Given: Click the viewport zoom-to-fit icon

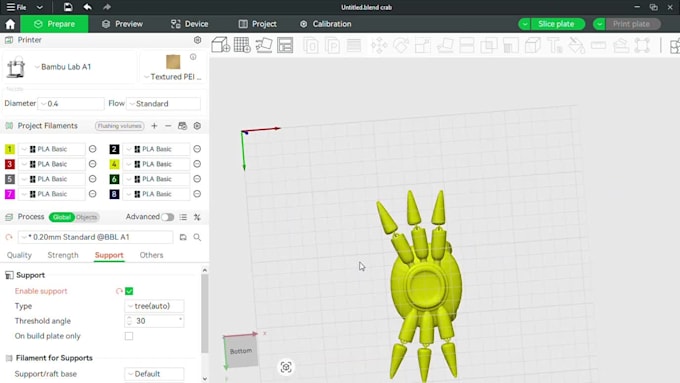Looking at the screenshot, I should coord(286,367).
